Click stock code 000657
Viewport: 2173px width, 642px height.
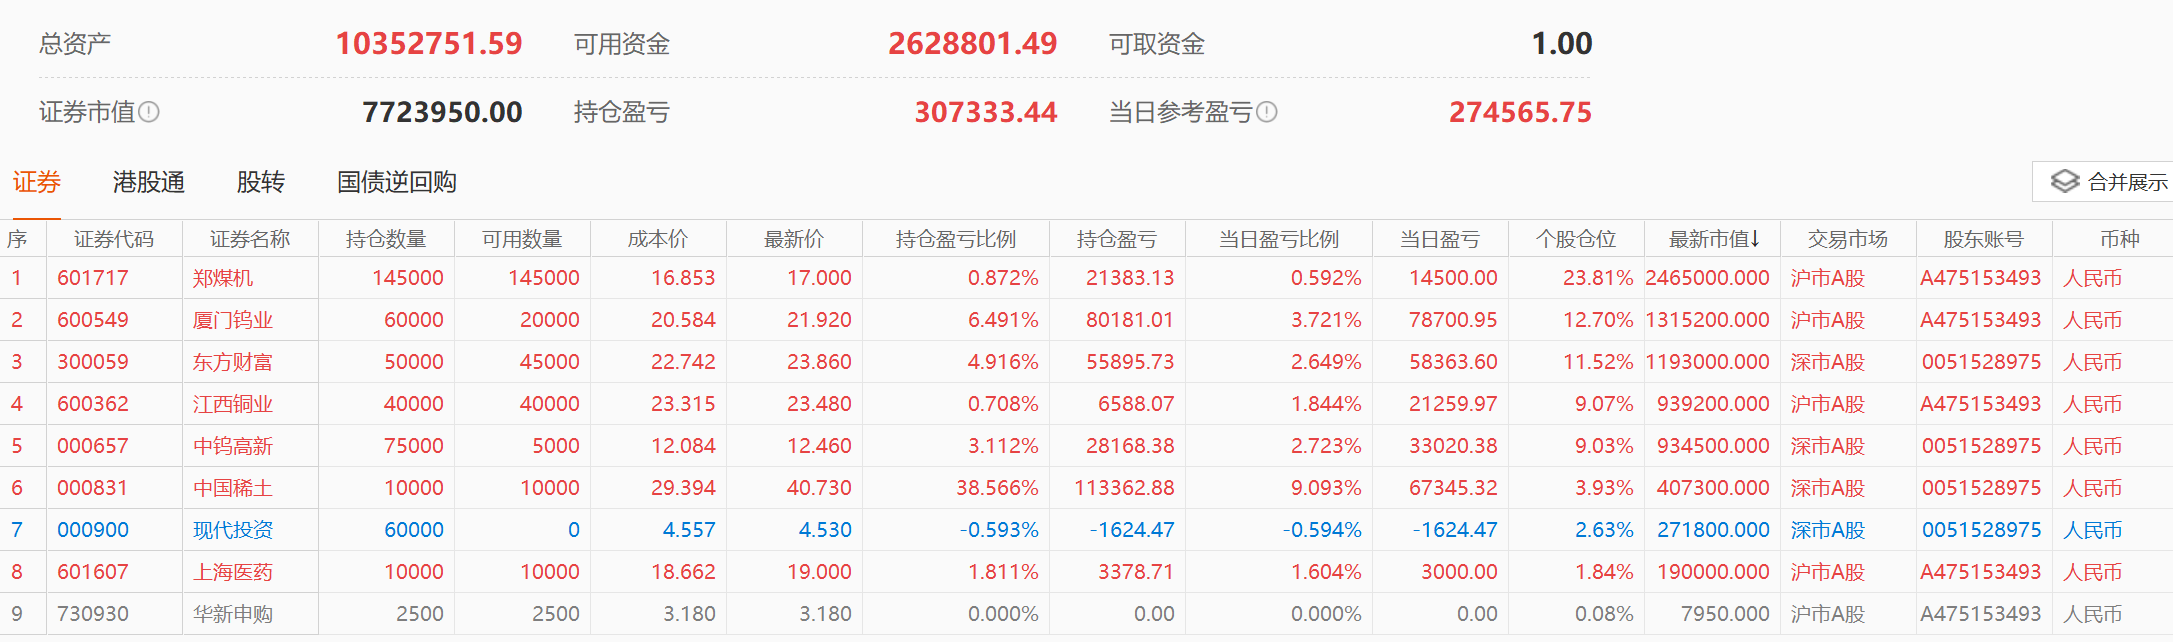coord(93,446)
